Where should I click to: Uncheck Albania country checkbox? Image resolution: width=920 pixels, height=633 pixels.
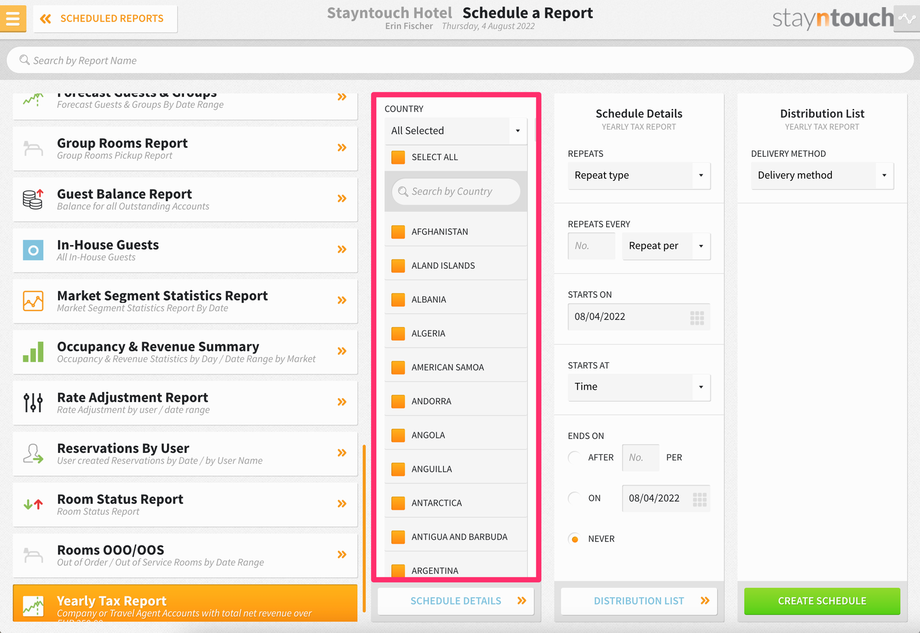tap(398, 300)
